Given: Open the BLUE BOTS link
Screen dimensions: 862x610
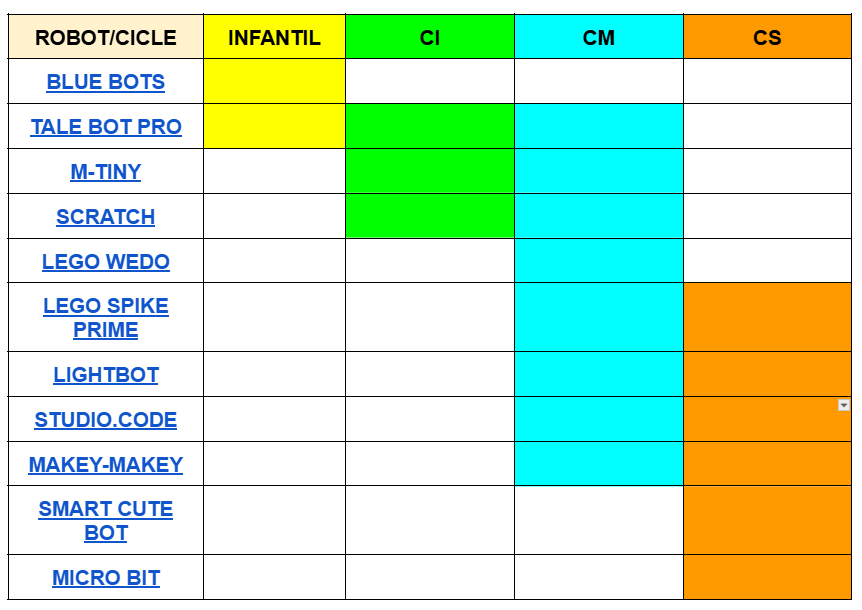Looking at the screenshot, I should (x=105, y=82).
